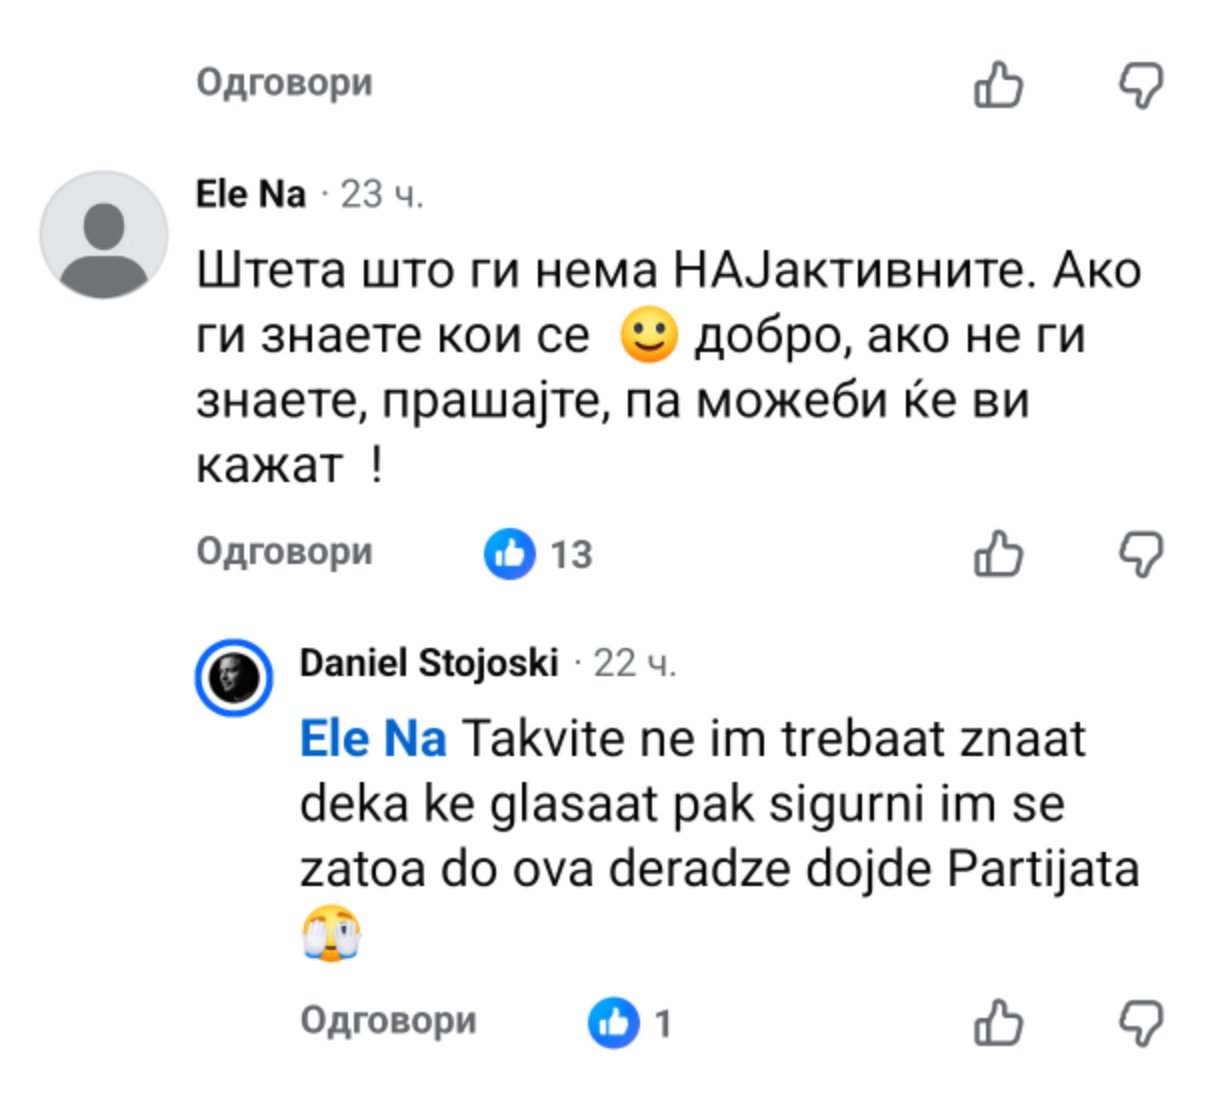Image resolution: width=1220 pixels, height=1094 pixels.
Task: Click the blue Ele Na mention in reply
Action: (373, 739)
